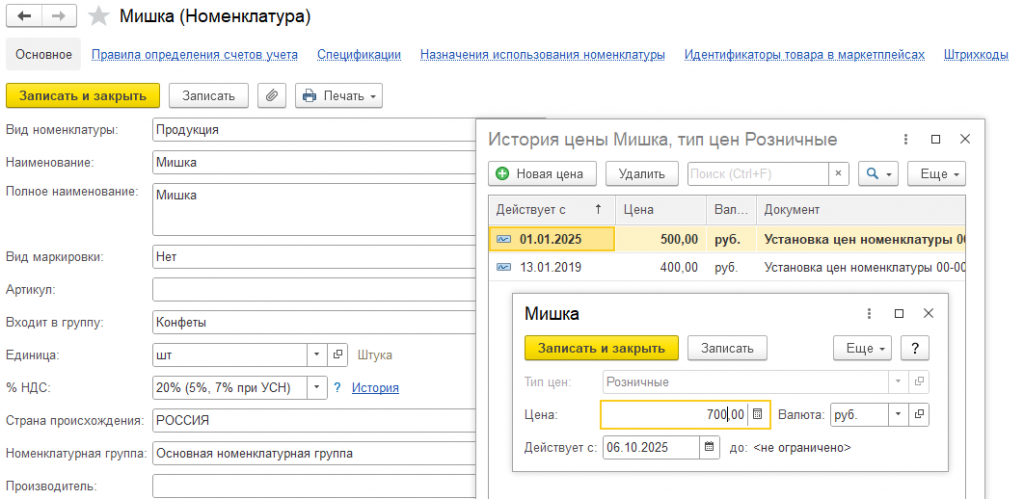This screenshot has height=499, width=1024.
Task: Select the 13.01.2019 price row
Action: [x=726, y=267]
